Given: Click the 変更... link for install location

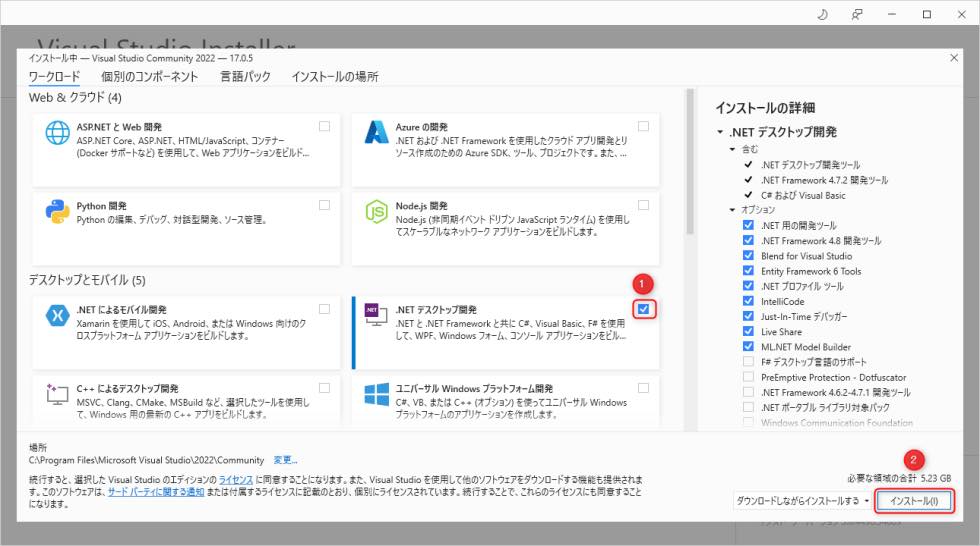Looking at the screenshot, I should [x=286, y=460].
